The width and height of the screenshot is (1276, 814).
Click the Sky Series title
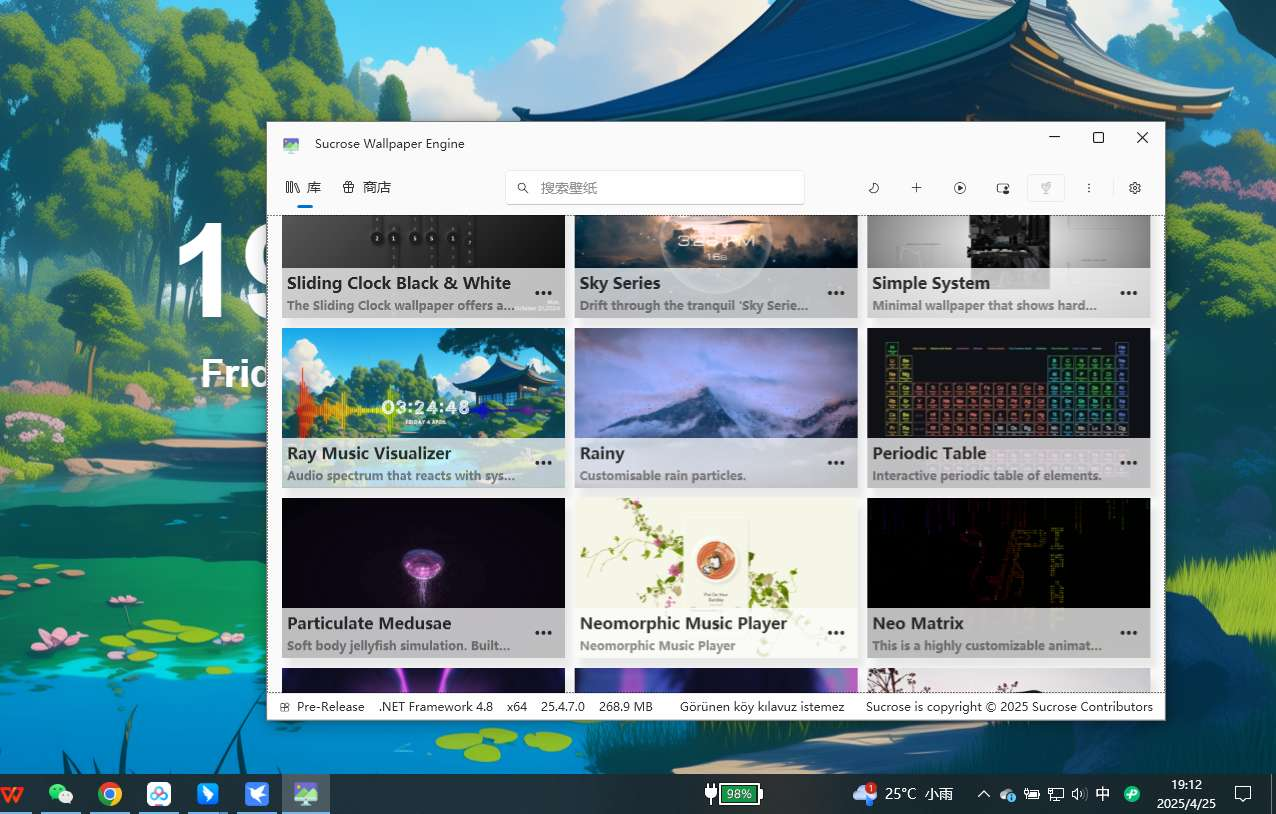pyautogui.click(x=620, y=283)
